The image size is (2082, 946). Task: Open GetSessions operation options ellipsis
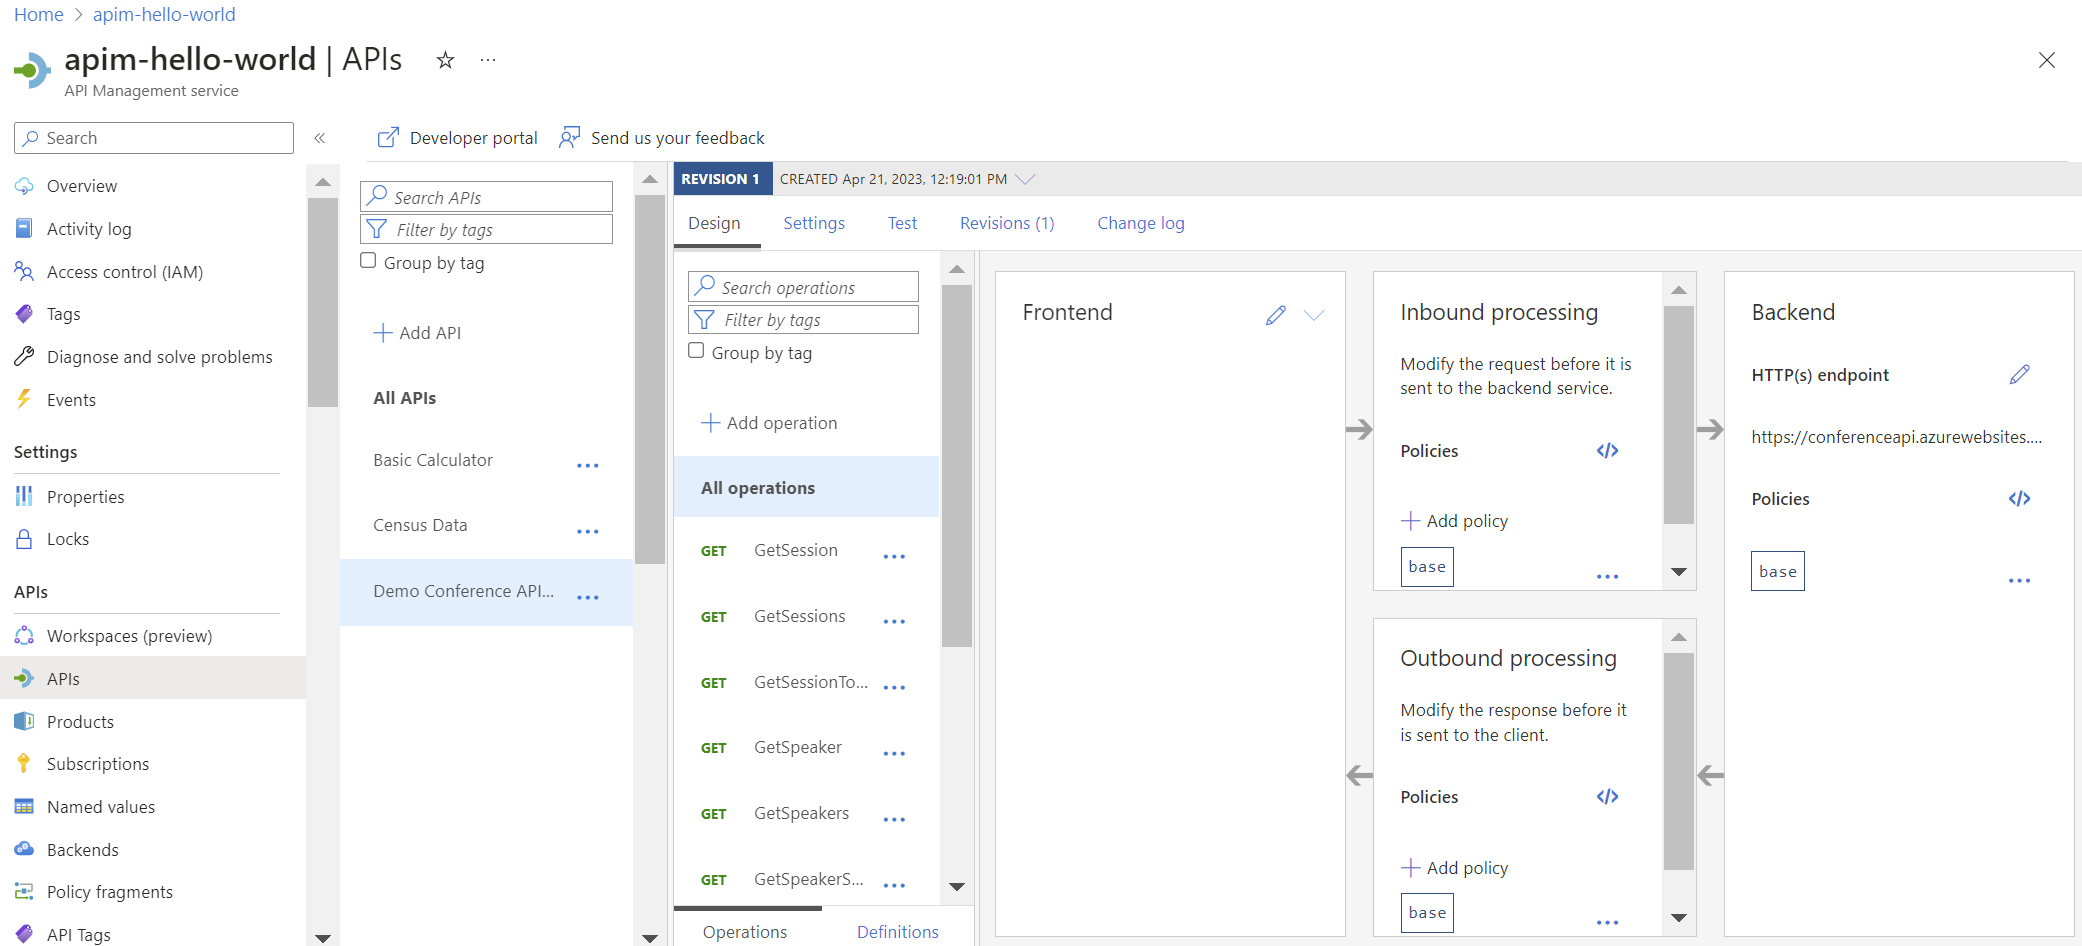click(894, 622)
